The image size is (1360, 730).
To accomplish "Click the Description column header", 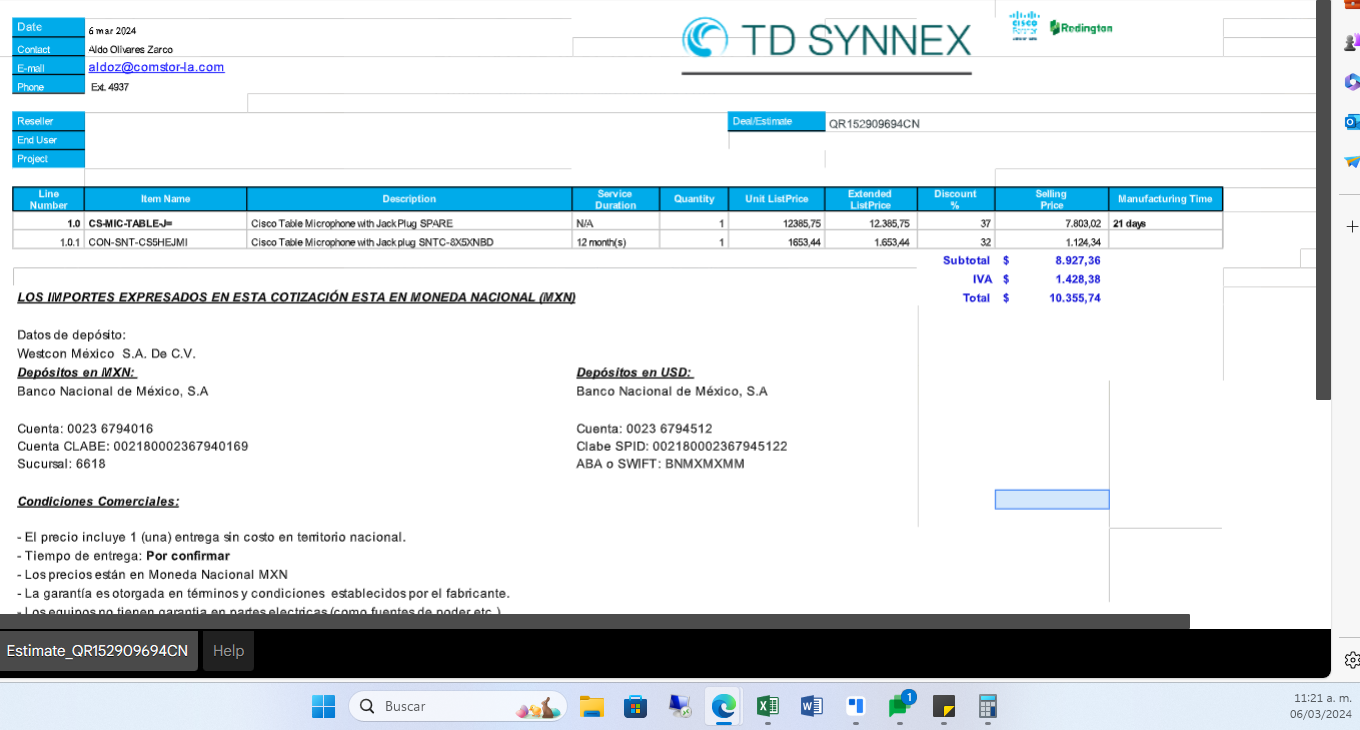I will (x=409, y=199).
